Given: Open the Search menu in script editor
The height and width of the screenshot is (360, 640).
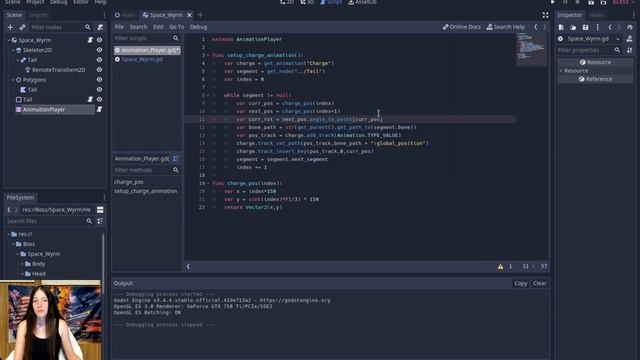Looking at the screenshot, I should click(x=138, y=27).
